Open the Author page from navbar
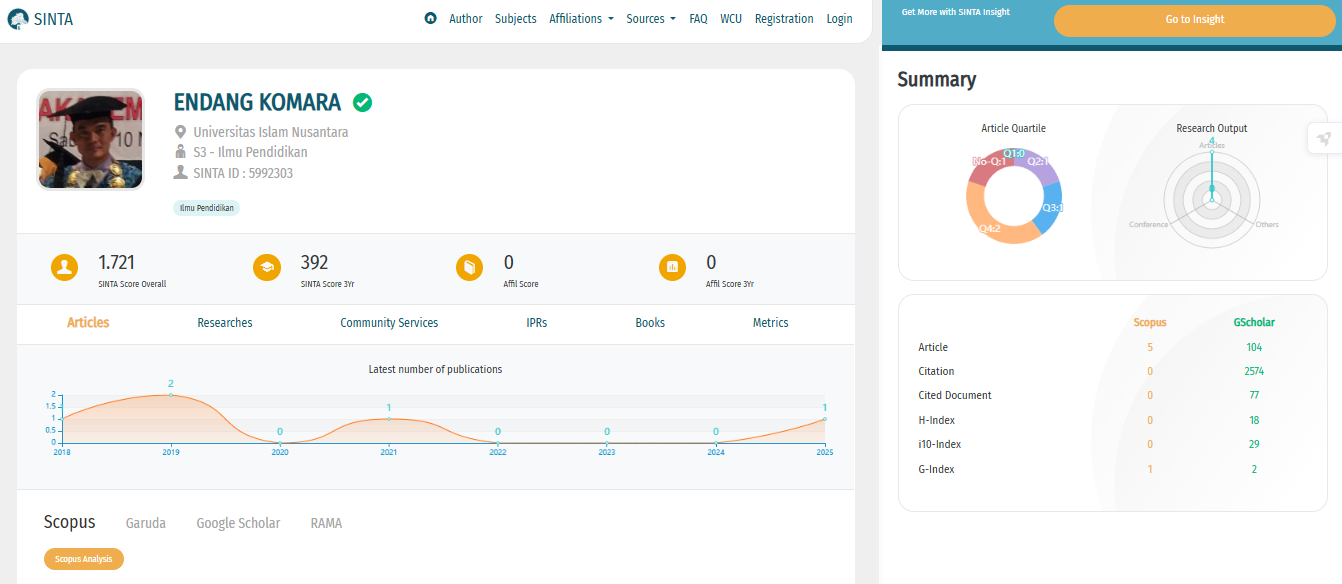 466,19
